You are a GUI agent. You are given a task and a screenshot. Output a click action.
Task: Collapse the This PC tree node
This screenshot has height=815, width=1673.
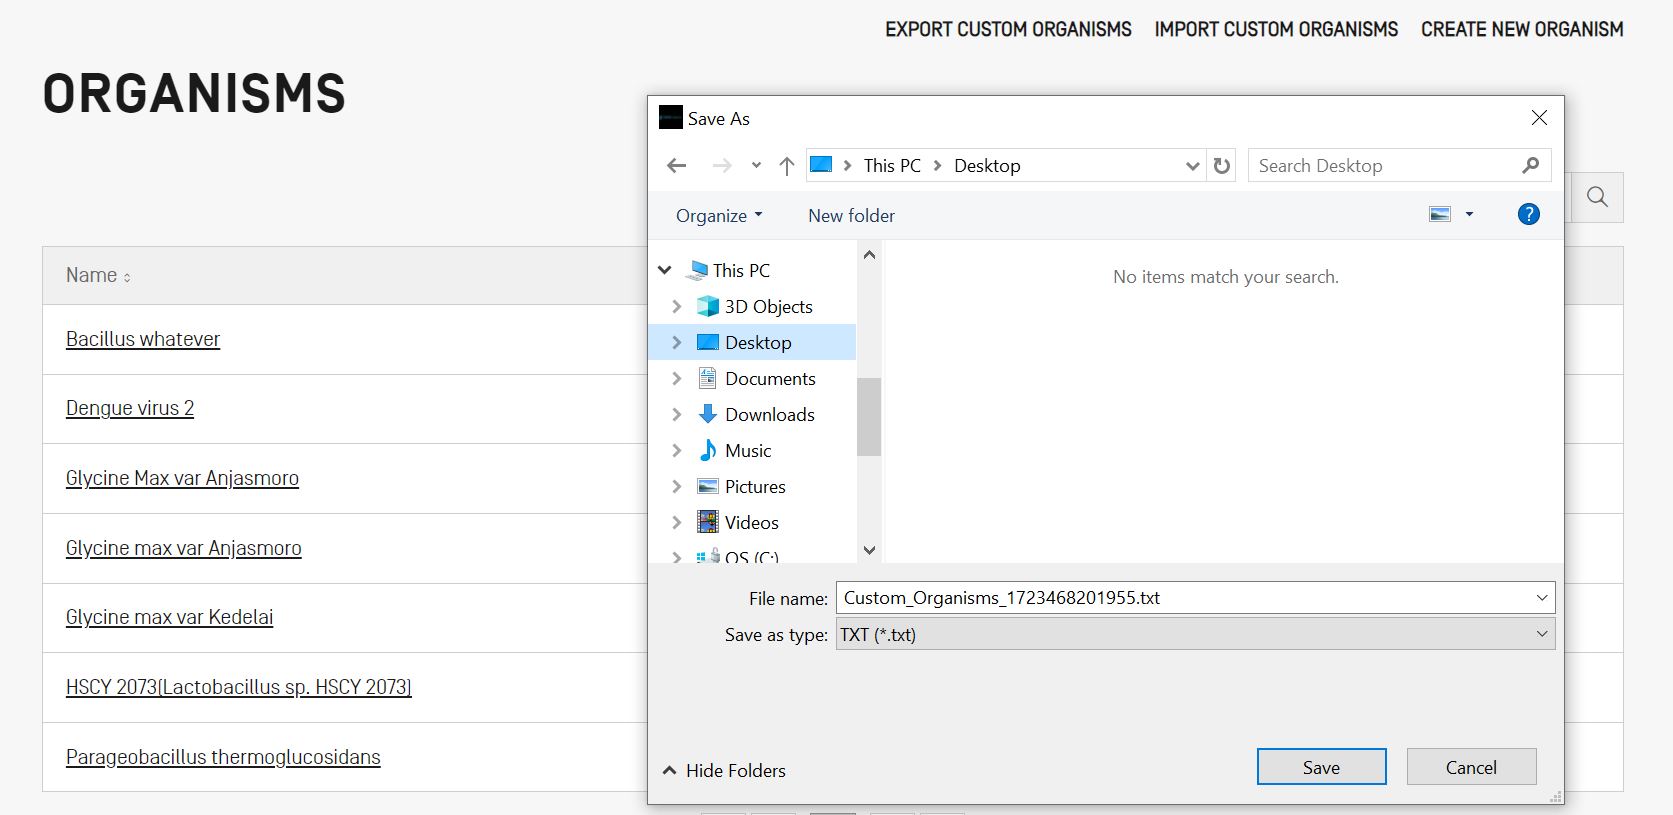(x=665, y=270)
